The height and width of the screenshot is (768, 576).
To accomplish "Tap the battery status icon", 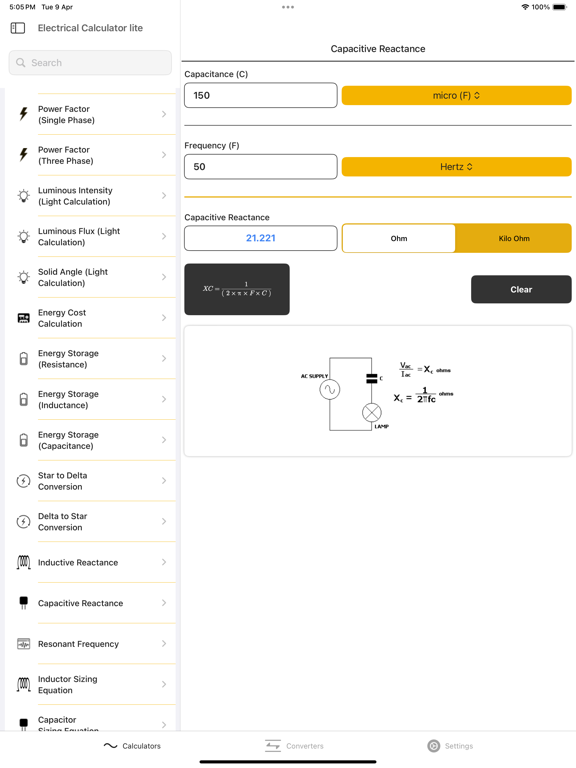I will tap(559, 7).
